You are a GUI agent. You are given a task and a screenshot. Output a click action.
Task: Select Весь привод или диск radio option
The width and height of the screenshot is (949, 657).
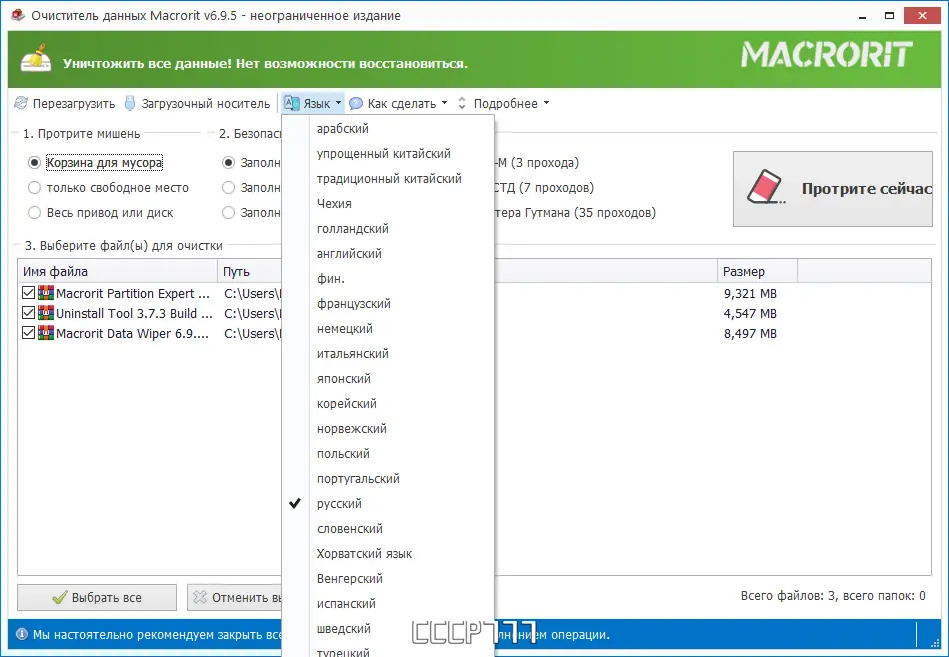tap(34, 212)
